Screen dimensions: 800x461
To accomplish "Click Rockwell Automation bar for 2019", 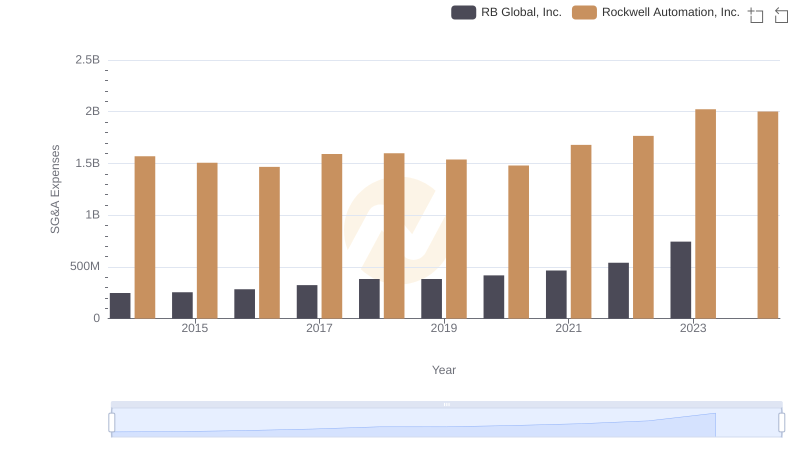I will 456,239.
